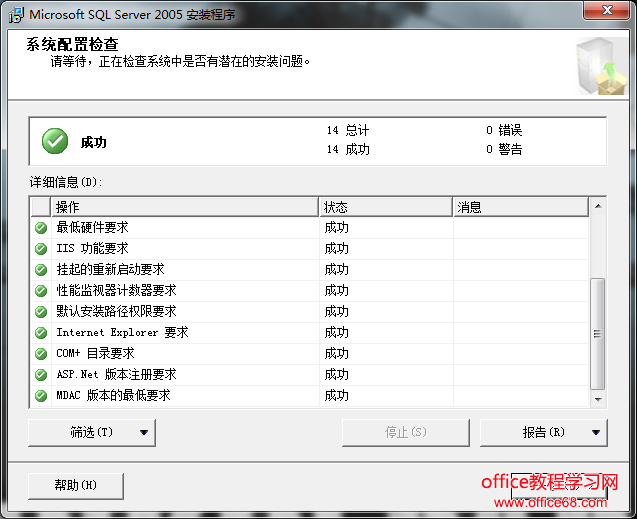The width and height of the screenshot is (637, 519).
Task: Click the 14 总计 summary text
Action: coord(348,130)
